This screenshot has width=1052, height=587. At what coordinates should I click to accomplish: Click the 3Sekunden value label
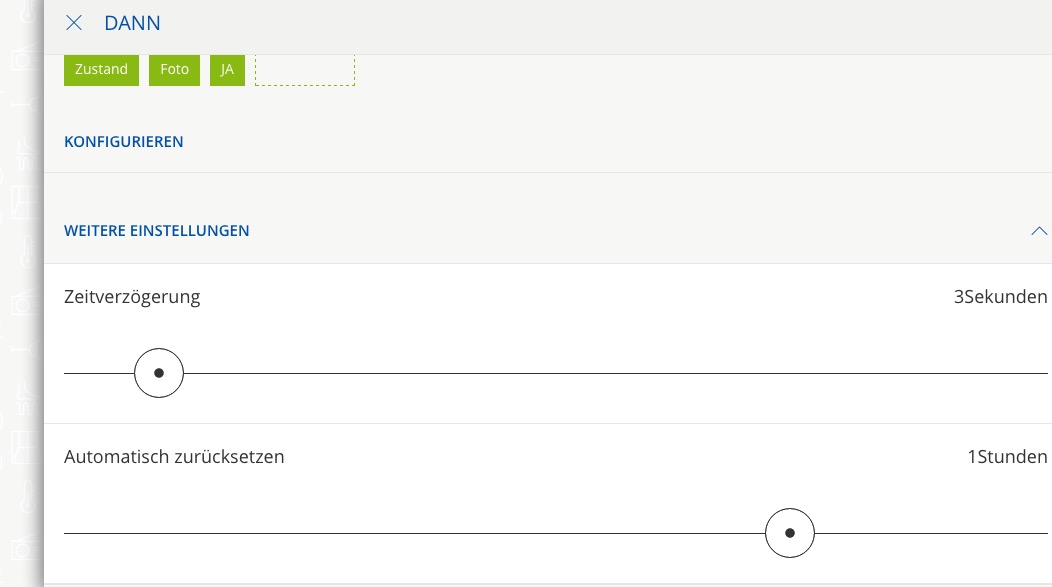(x=1000, y=297)
